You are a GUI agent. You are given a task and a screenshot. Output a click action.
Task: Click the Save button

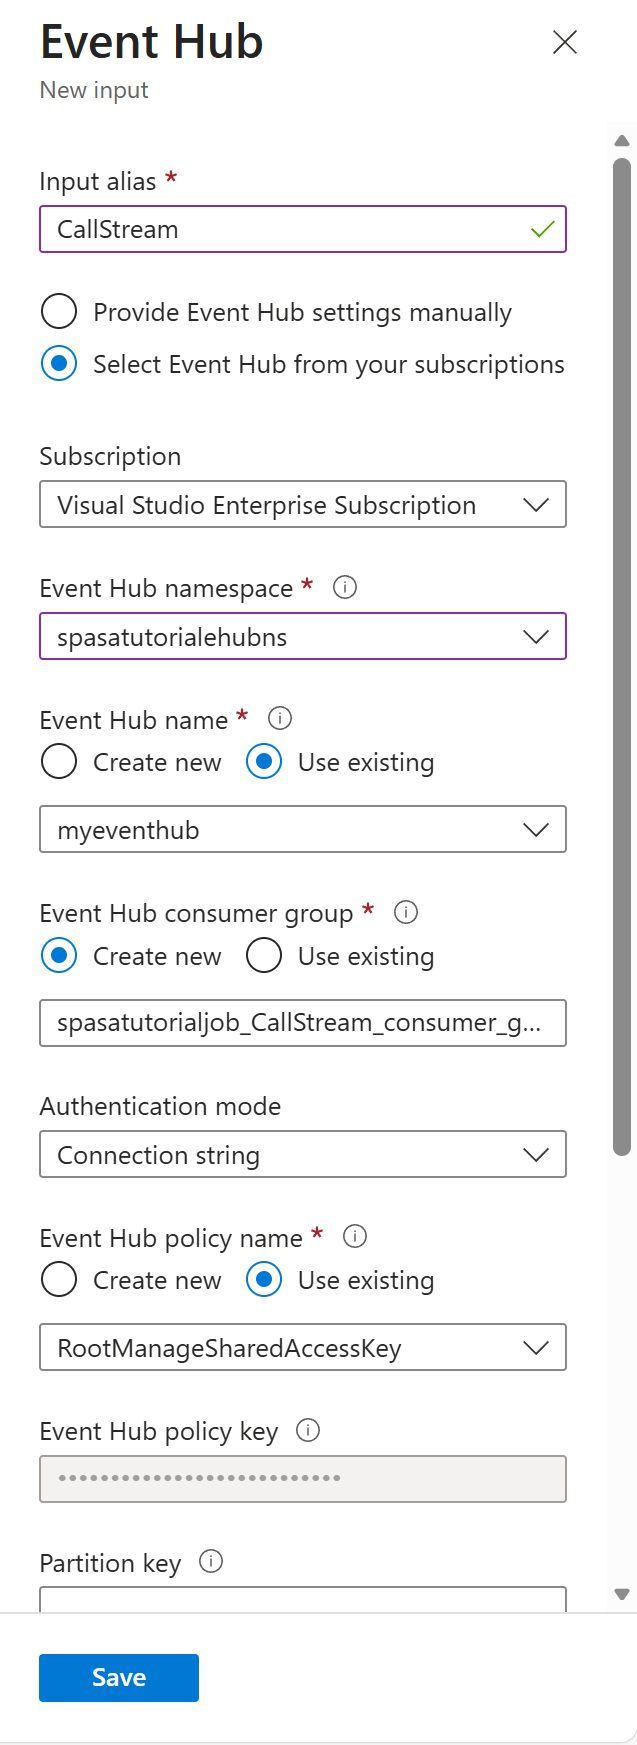point(118,1677)
